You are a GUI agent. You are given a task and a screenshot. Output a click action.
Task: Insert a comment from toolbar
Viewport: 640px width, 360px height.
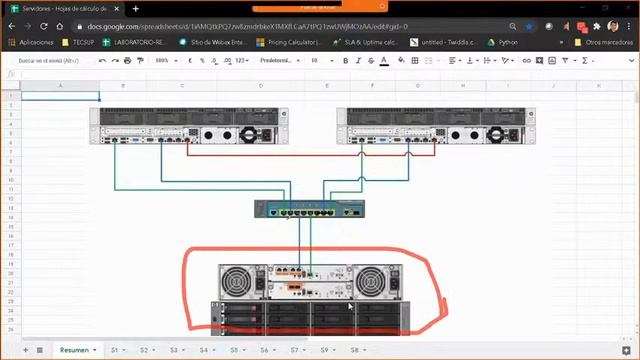[539, 60]
